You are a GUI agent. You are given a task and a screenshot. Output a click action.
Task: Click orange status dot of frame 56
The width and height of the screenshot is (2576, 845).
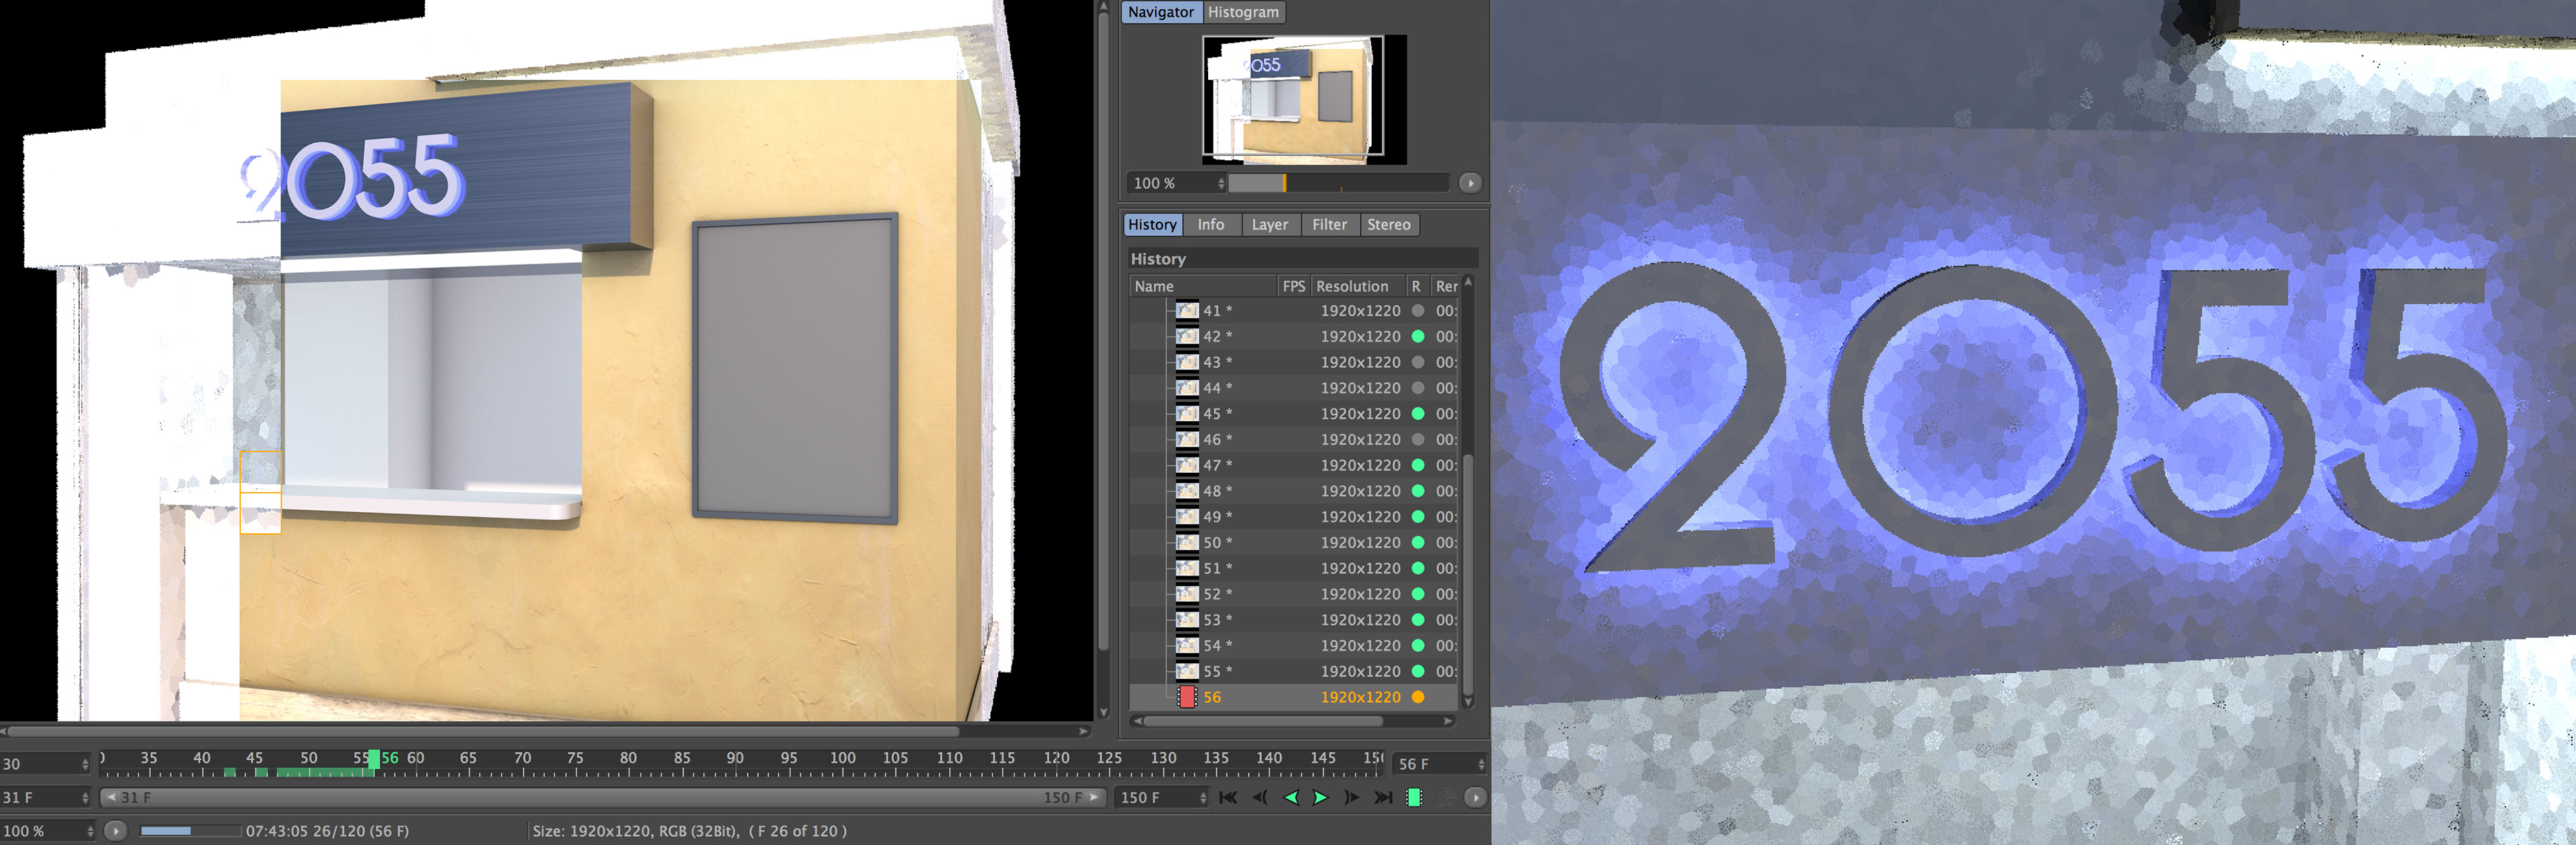tap(1417, 697)
